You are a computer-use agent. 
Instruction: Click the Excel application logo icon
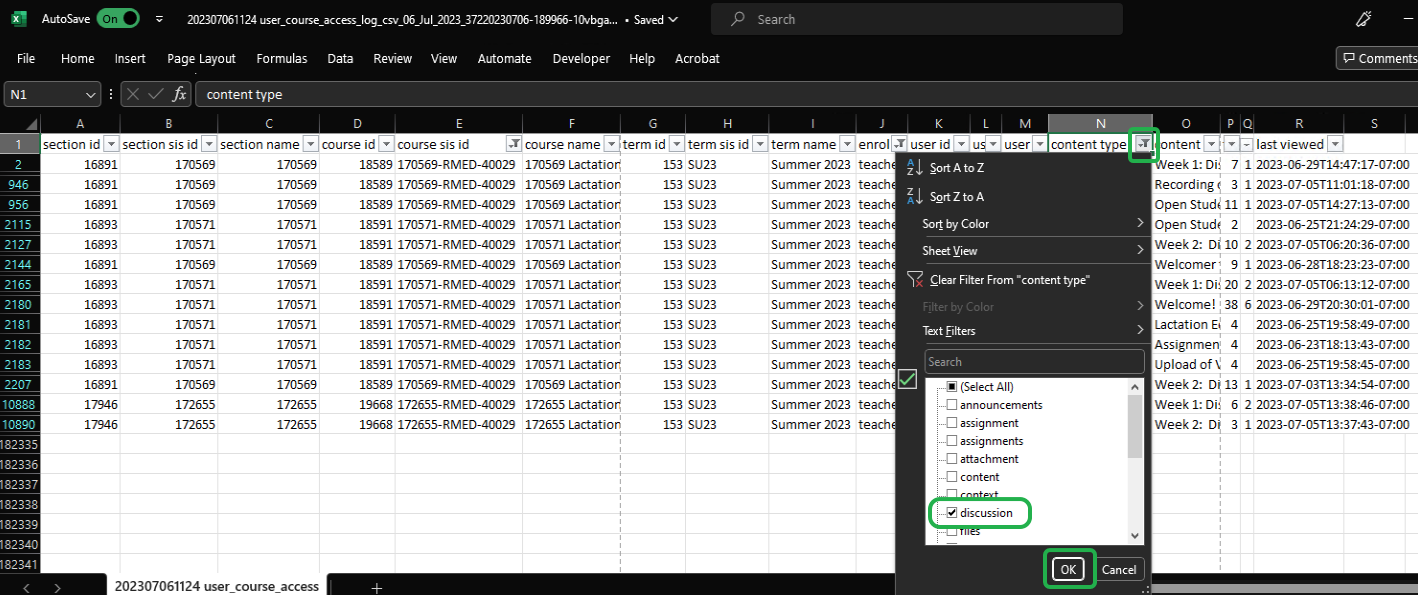[x=19, y=19]
